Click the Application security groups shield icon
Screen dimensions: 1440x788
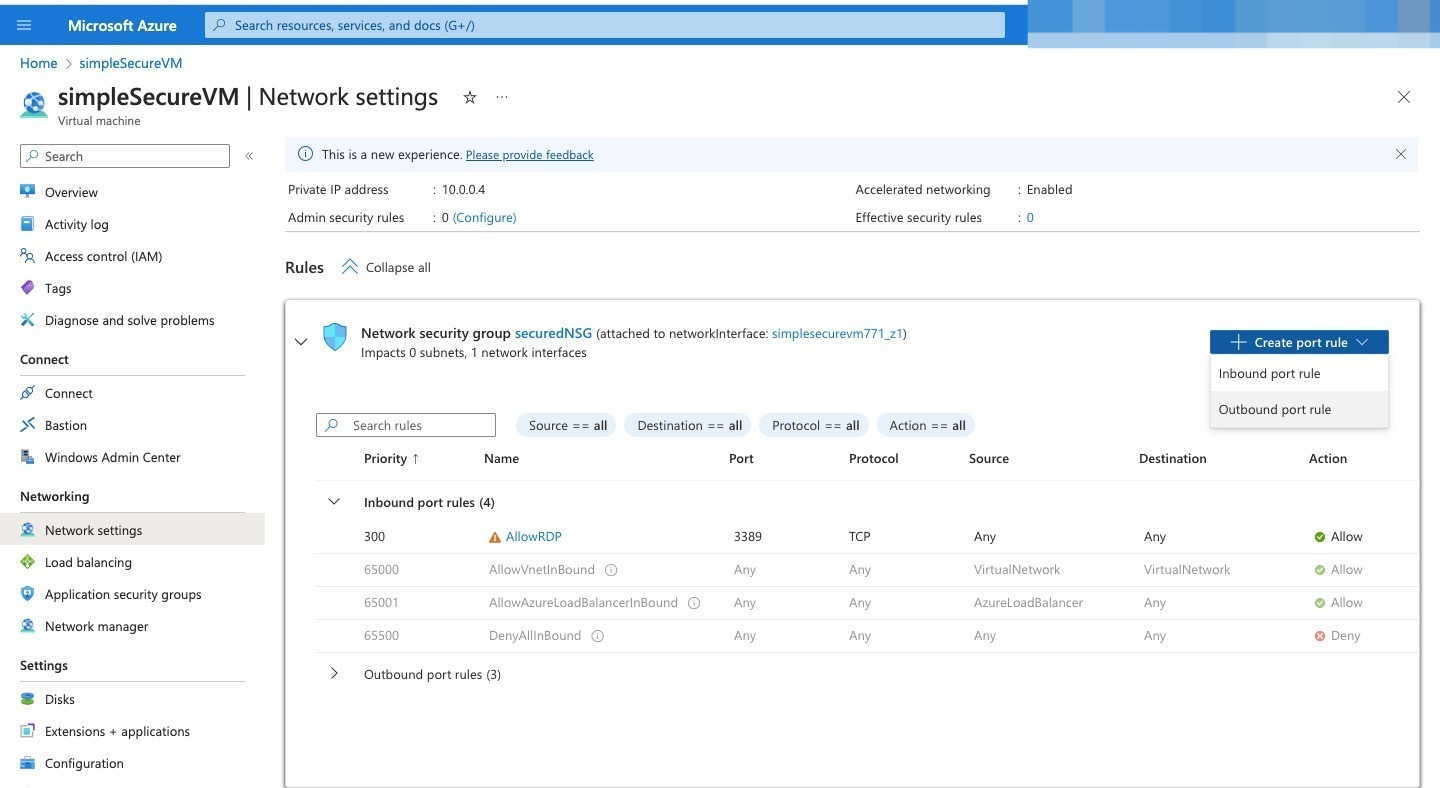(x=28, y=594)
